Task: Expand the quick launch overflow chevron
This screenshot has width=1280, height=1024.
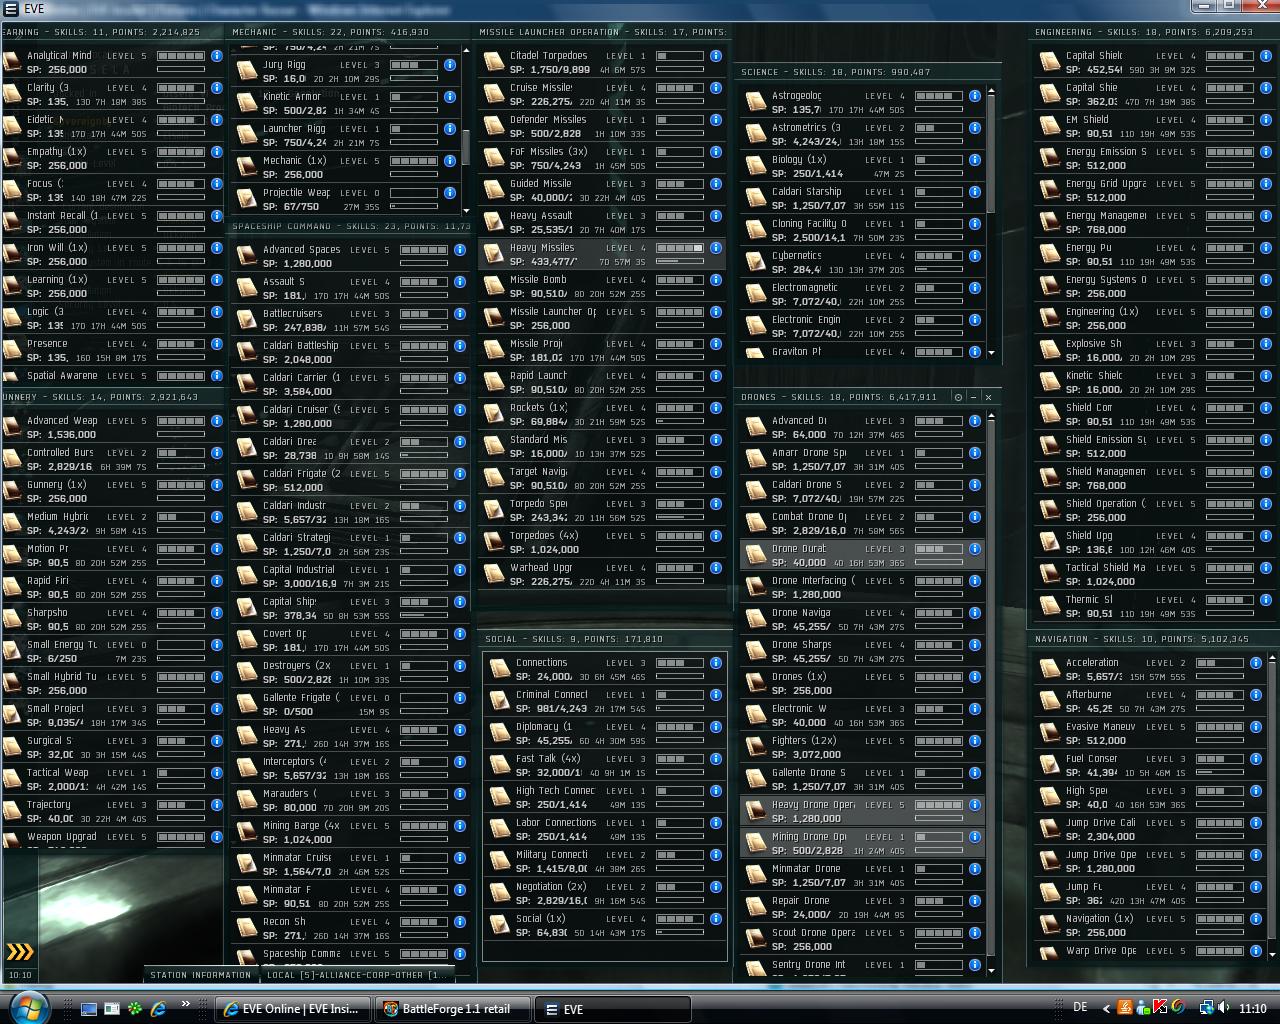Action: pyautogui.click(x=185, y=1004)
